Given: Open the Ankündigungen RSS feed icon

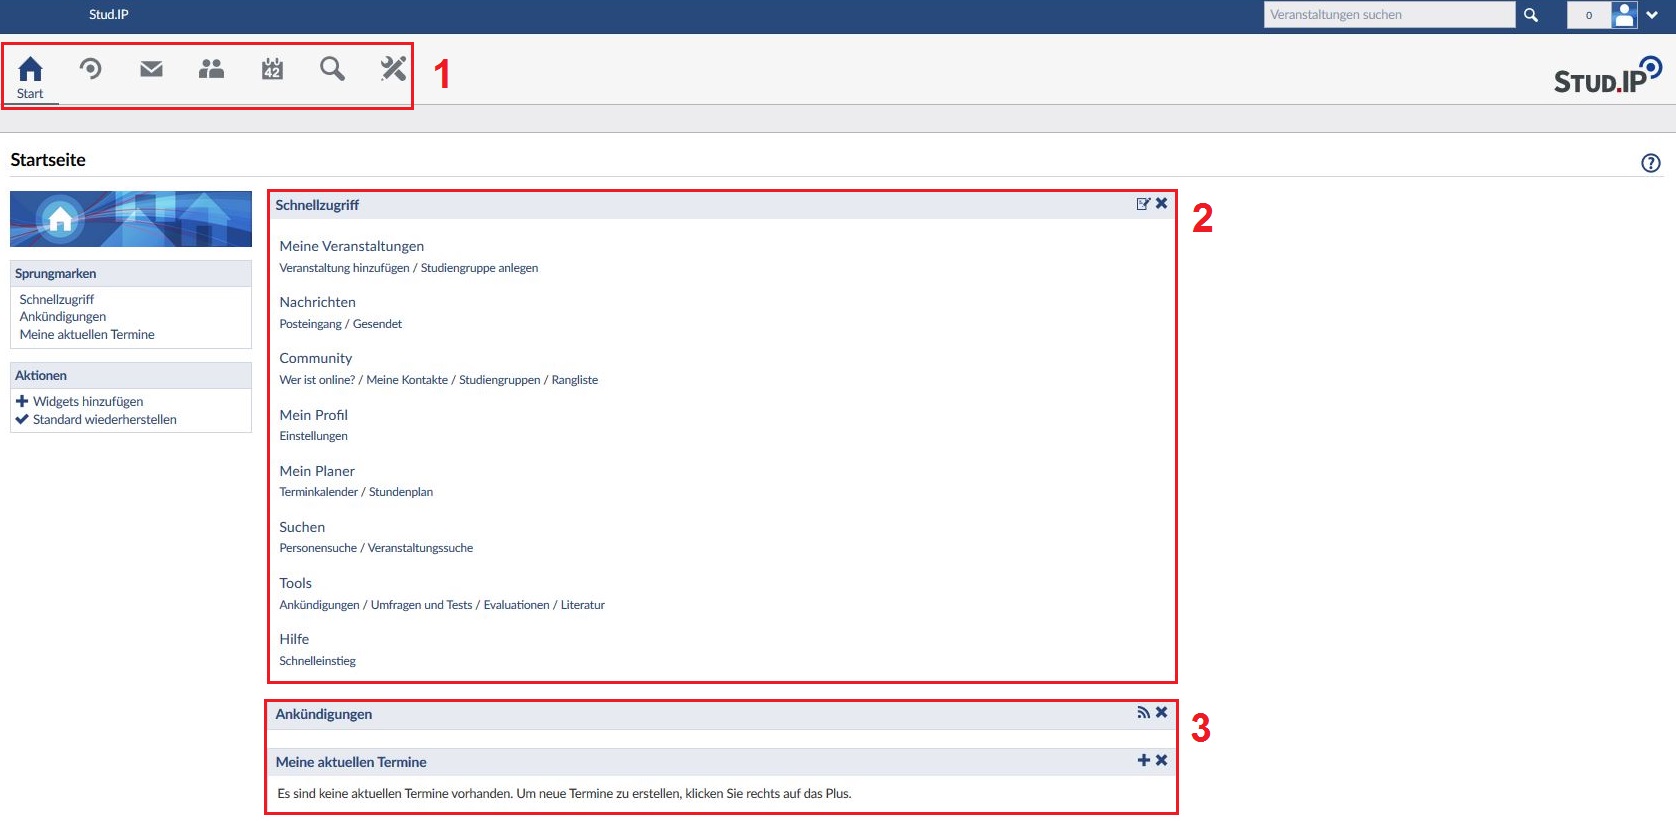Looking at the screenshot, I should 1143,713.
